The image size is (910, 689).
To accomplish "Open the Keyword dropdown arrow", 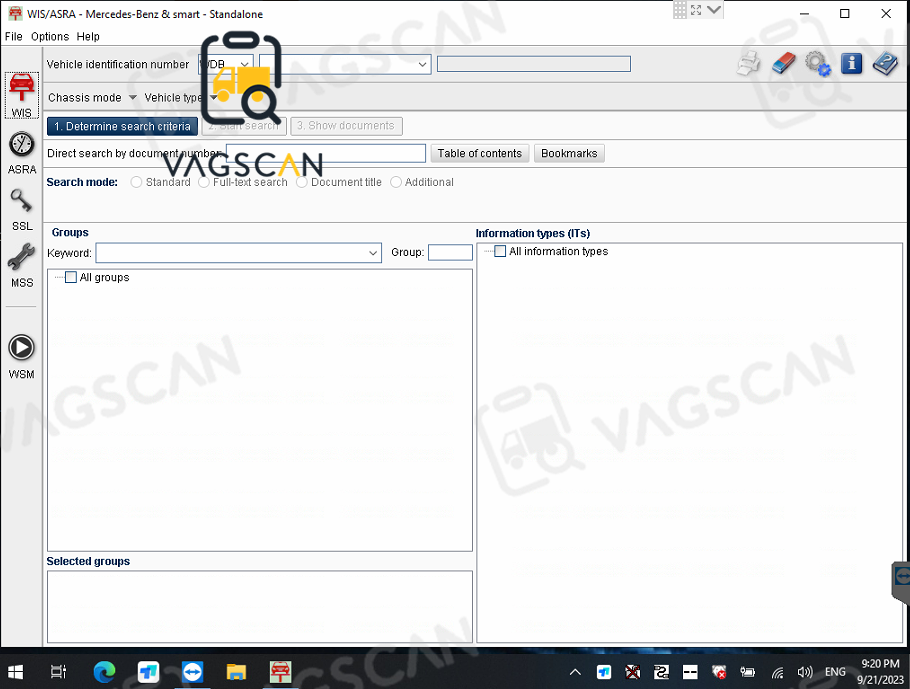I will tap(373, 253).
